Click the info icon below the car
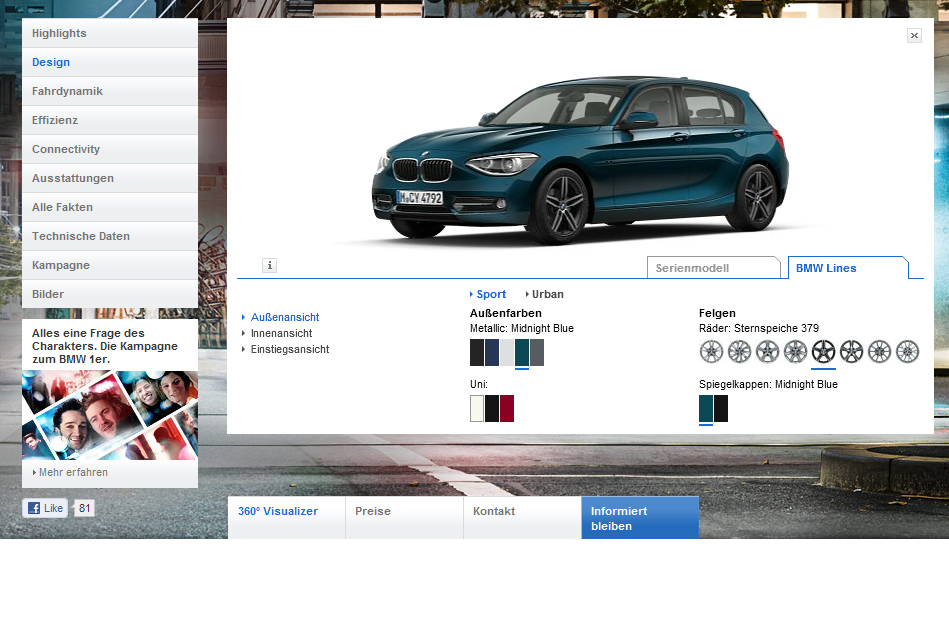The width and height of the screenshot is (949, 633). [269, 265]
